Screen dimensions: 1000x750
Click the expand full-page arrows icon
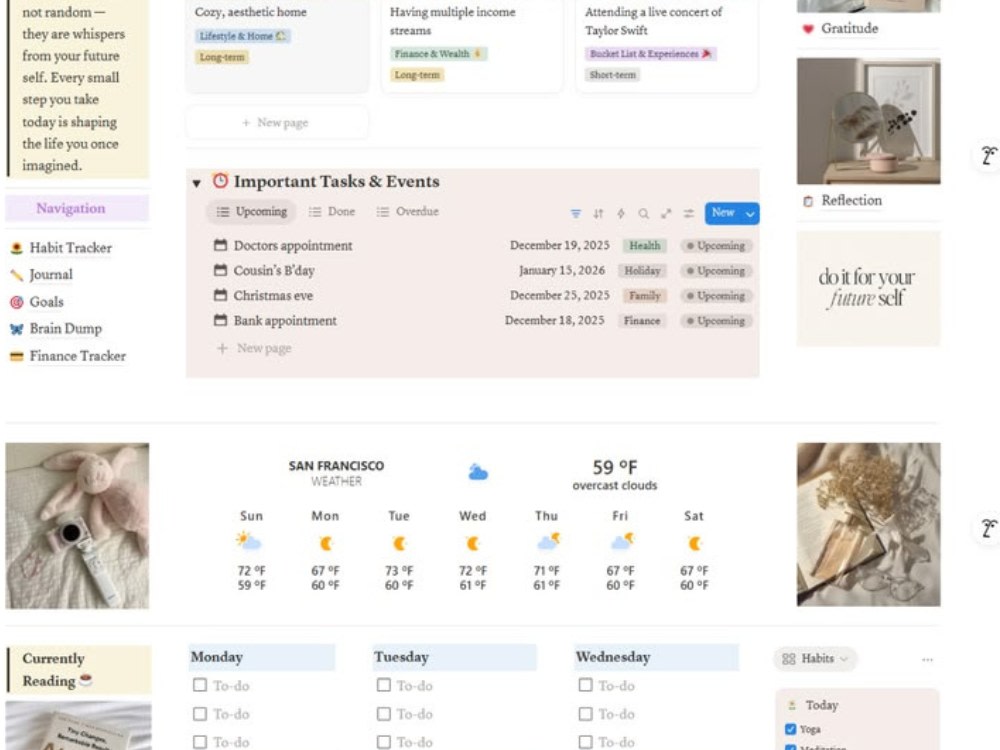(x=666, y=214)
